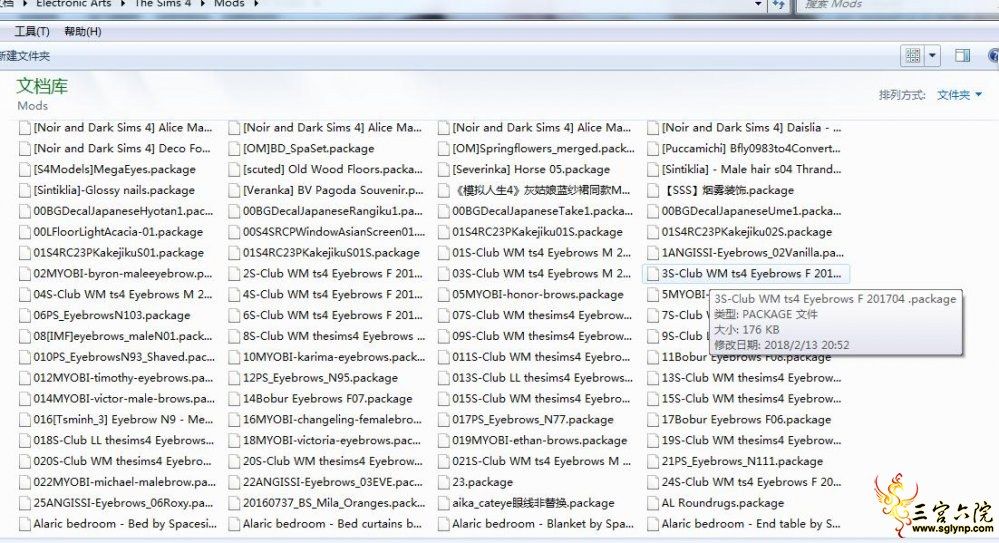
Task: Select 08[IMF]eyebrows_maleN01 file
Action: pos(123,337)
